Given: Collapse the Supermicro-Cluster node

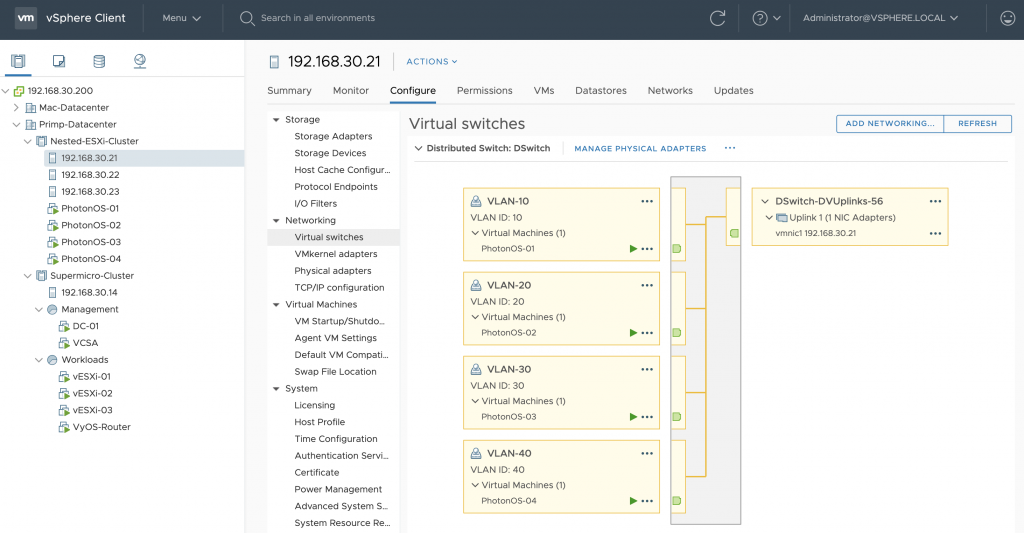Looking at the screenshot, I should pyautogui.click(x=27, y=276).
